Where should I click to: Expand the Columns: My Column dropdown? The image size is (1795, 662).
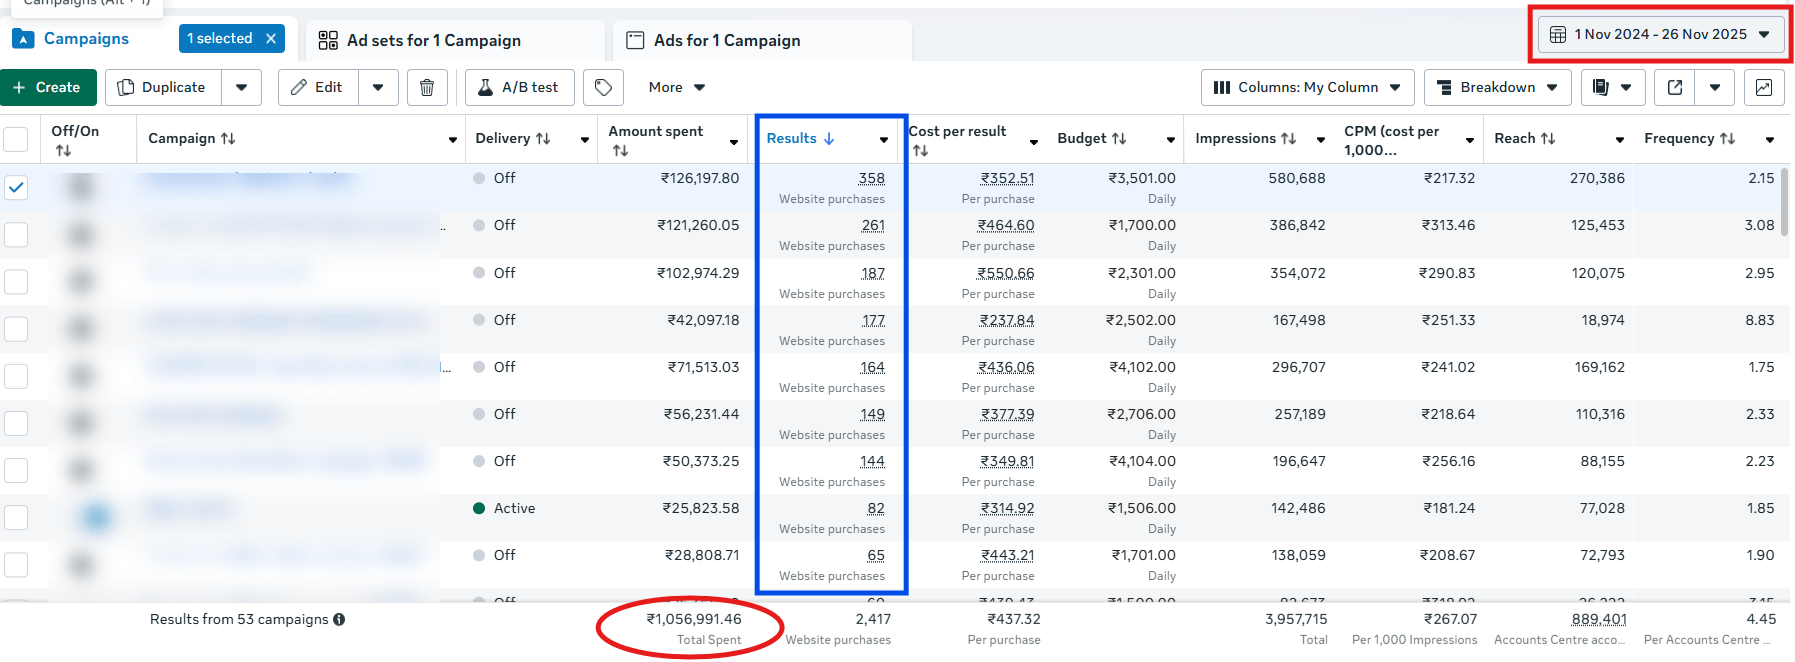[1307, 88]
